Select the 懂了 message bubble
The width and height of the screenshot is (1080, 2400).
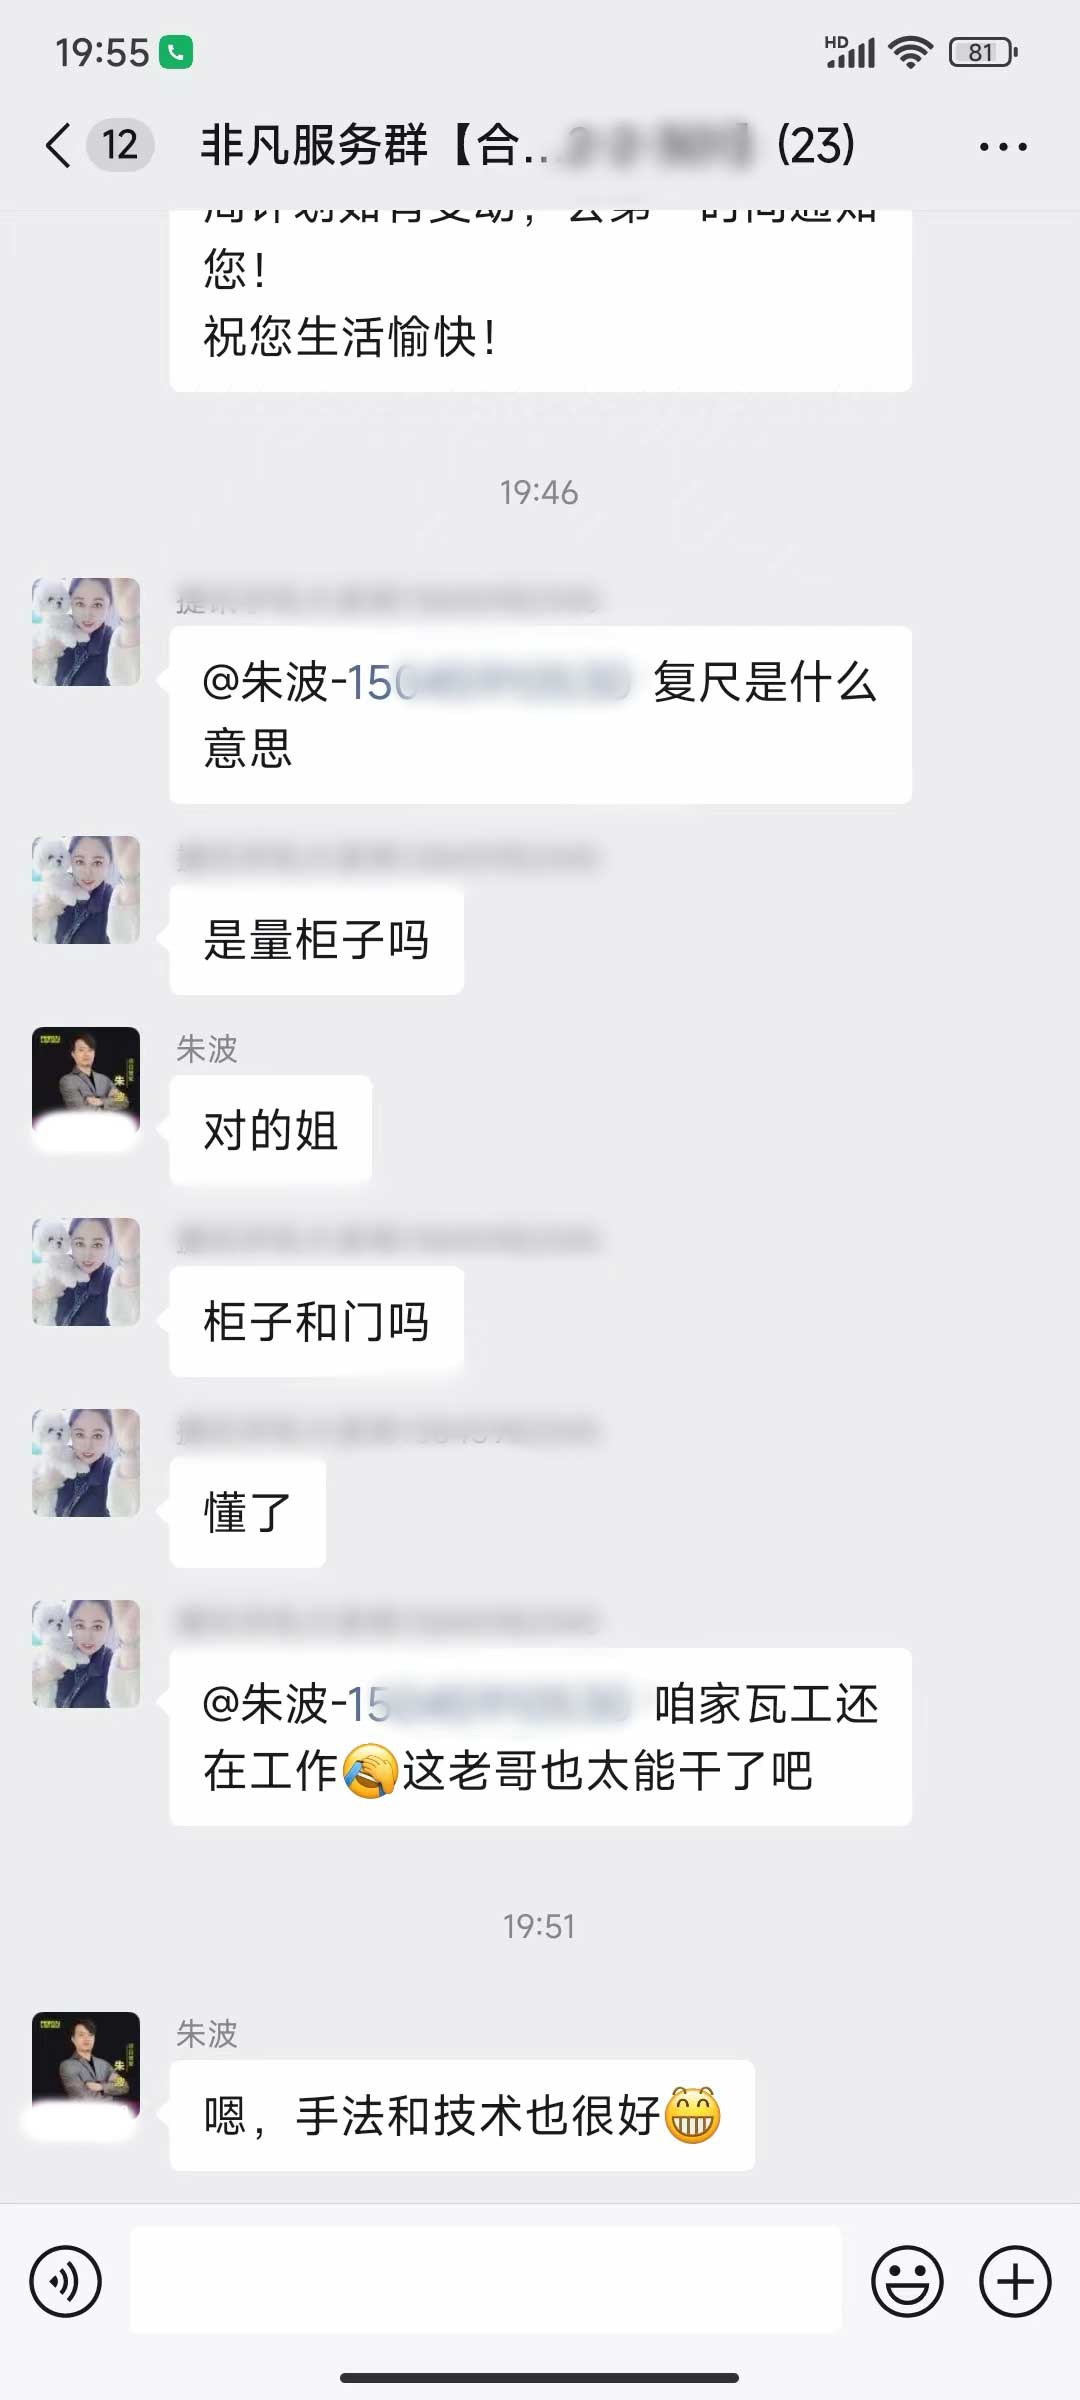click(x=248, y=1512)
